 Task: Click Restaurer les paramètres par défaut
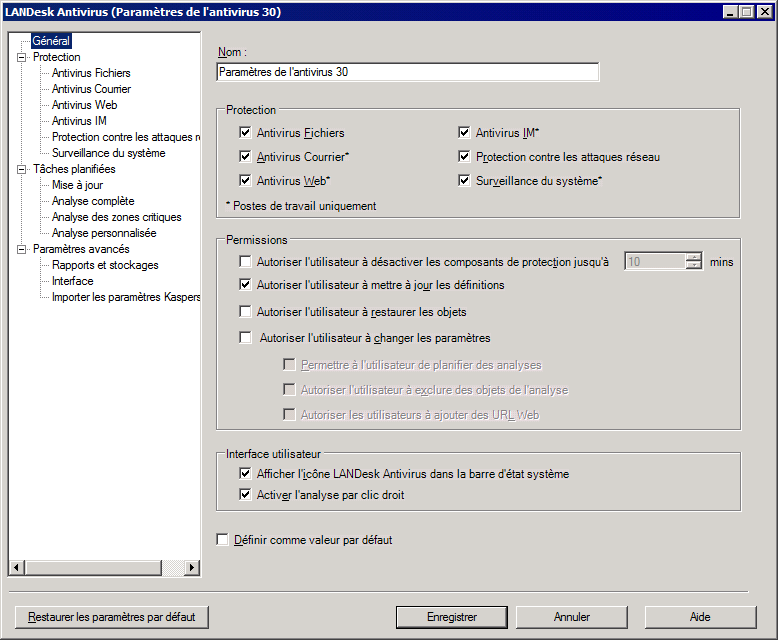click(112, 617)
